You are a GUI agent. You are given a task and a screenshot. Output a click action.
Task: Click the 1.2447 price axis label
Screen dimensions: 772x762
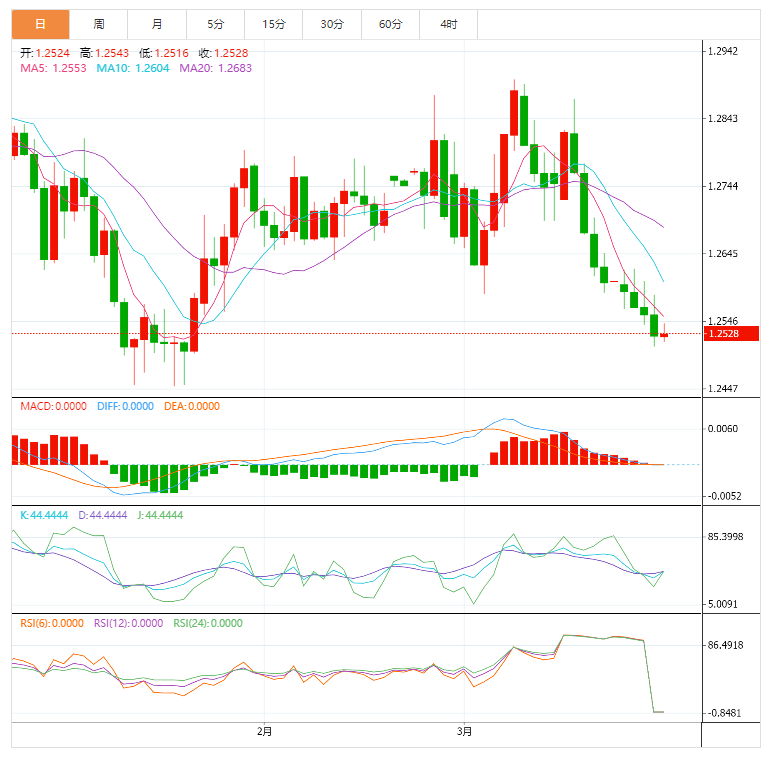723,388
